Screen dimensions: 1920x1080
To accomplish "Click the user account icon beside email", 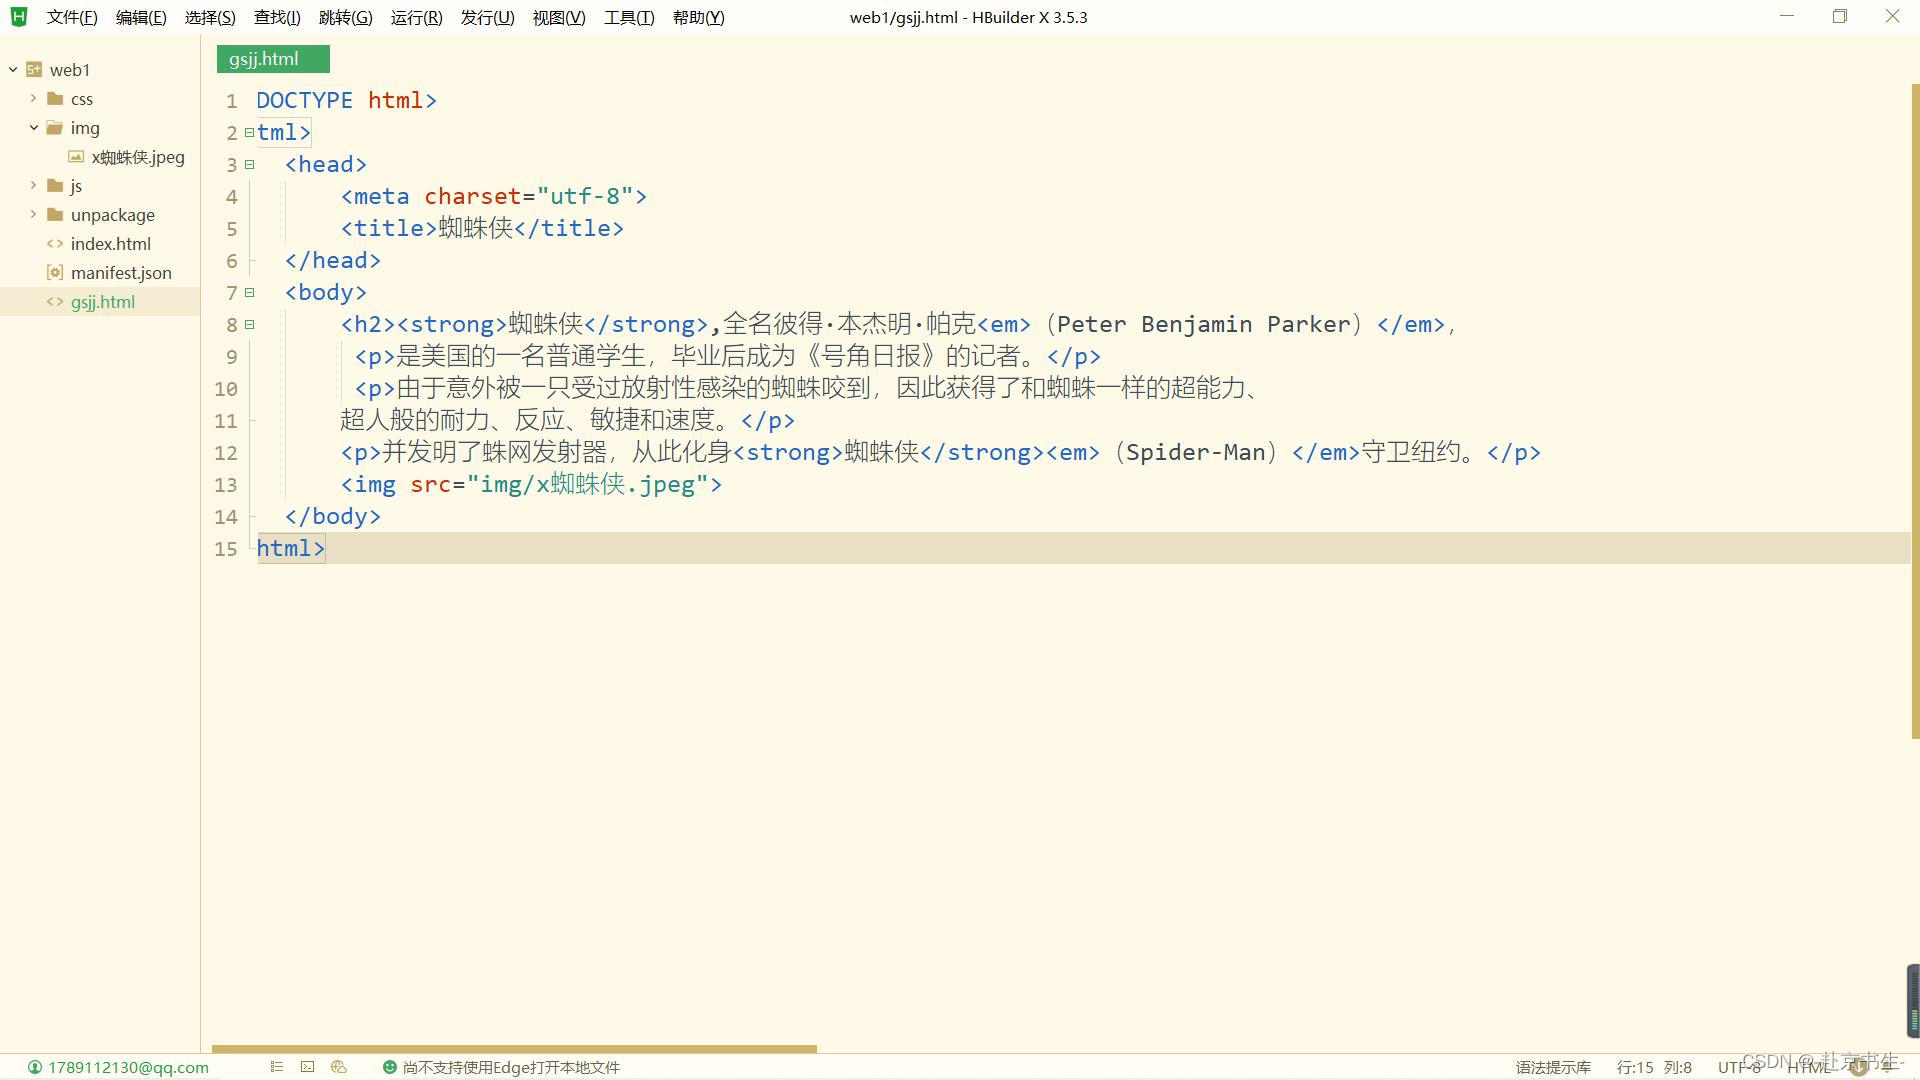I will click(35, 1067).
